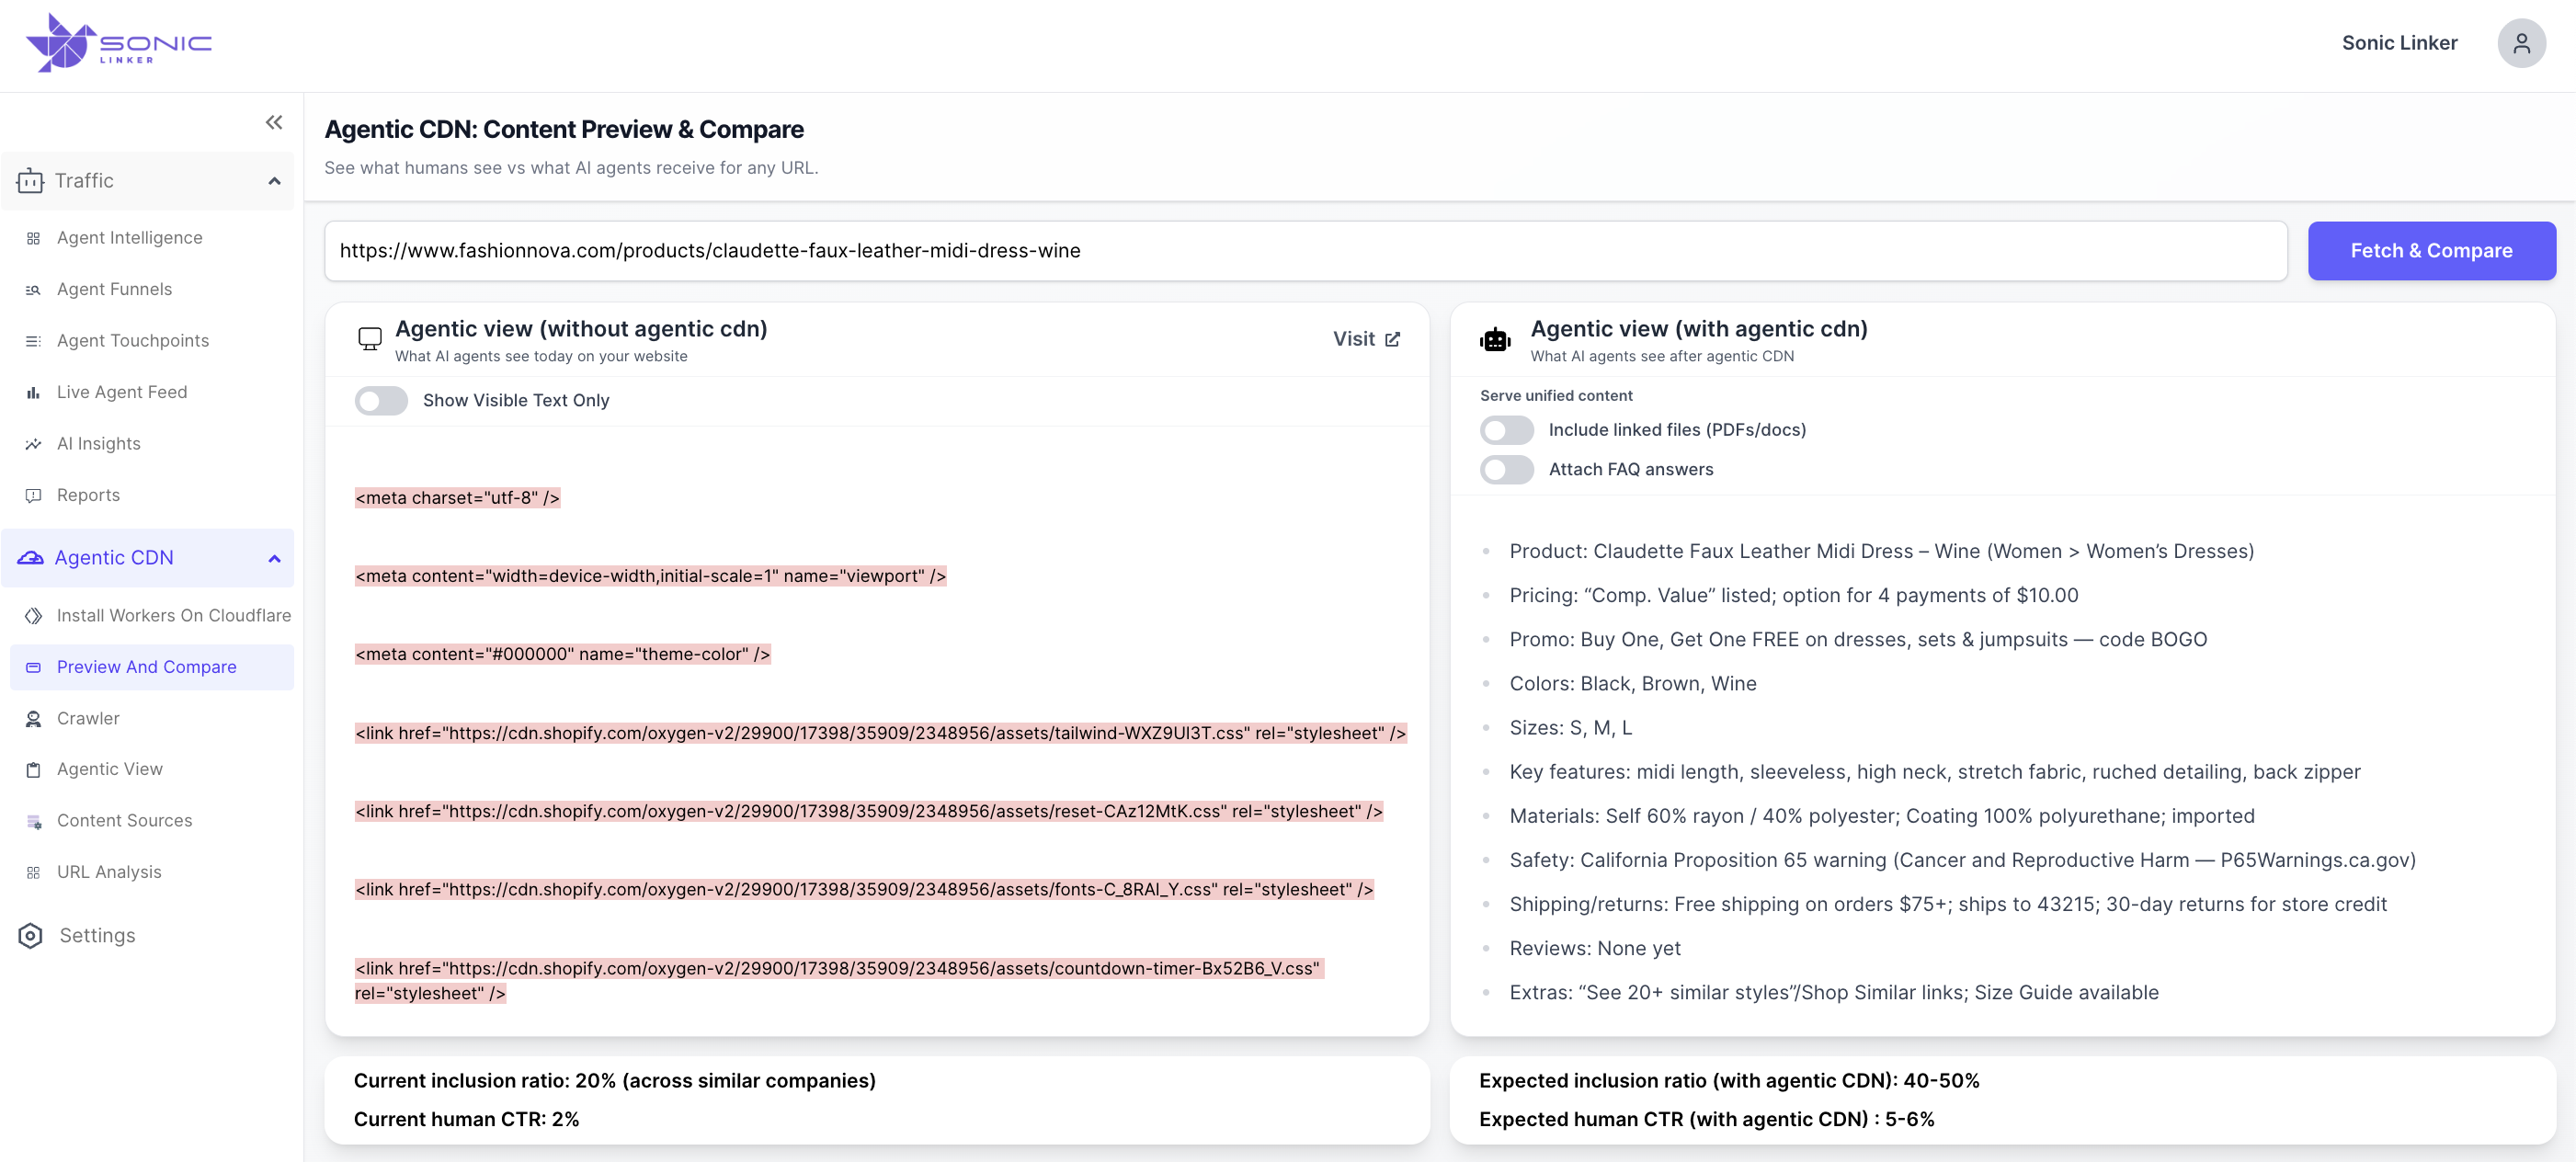Click the URL input field
The image size is (2576, 1162).
(1304, 251)
